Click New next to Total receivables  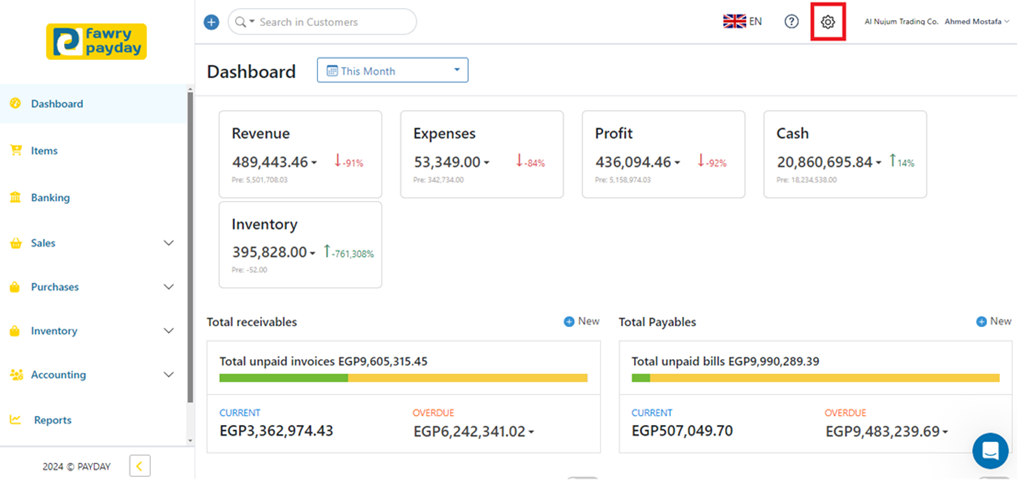pos(581,321)
